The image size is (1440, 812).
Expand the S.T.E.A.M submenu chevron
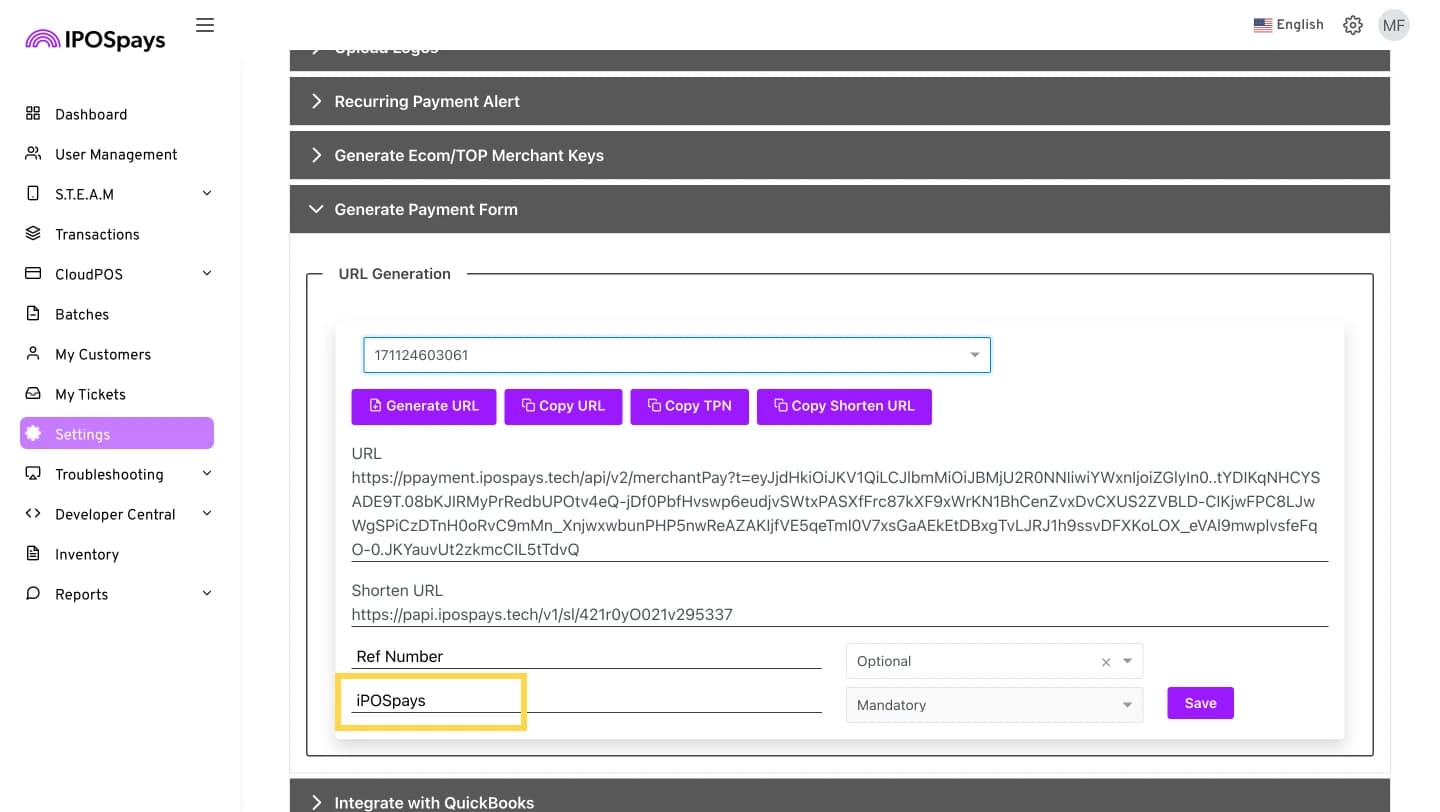(207, 193)
